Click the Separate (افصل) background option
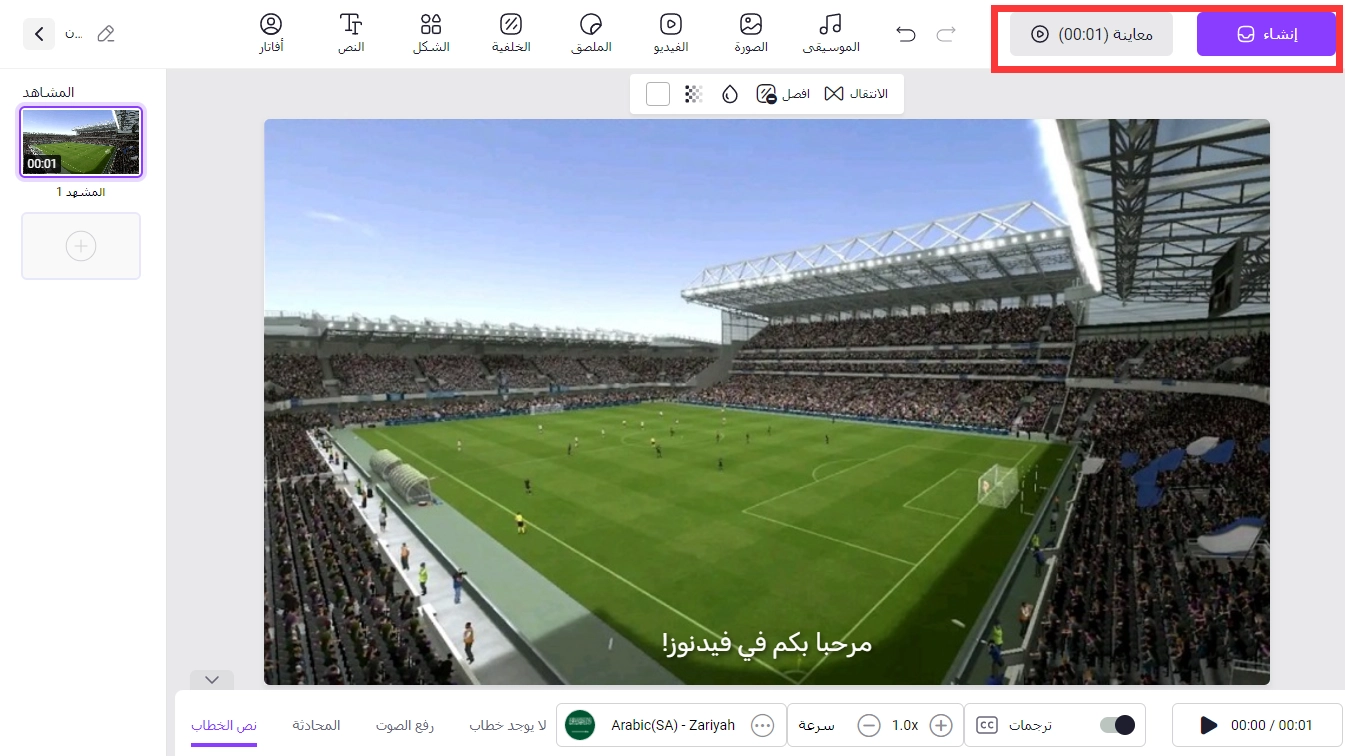The height and width of the screenshot is (756, 1345). (783, 94)
